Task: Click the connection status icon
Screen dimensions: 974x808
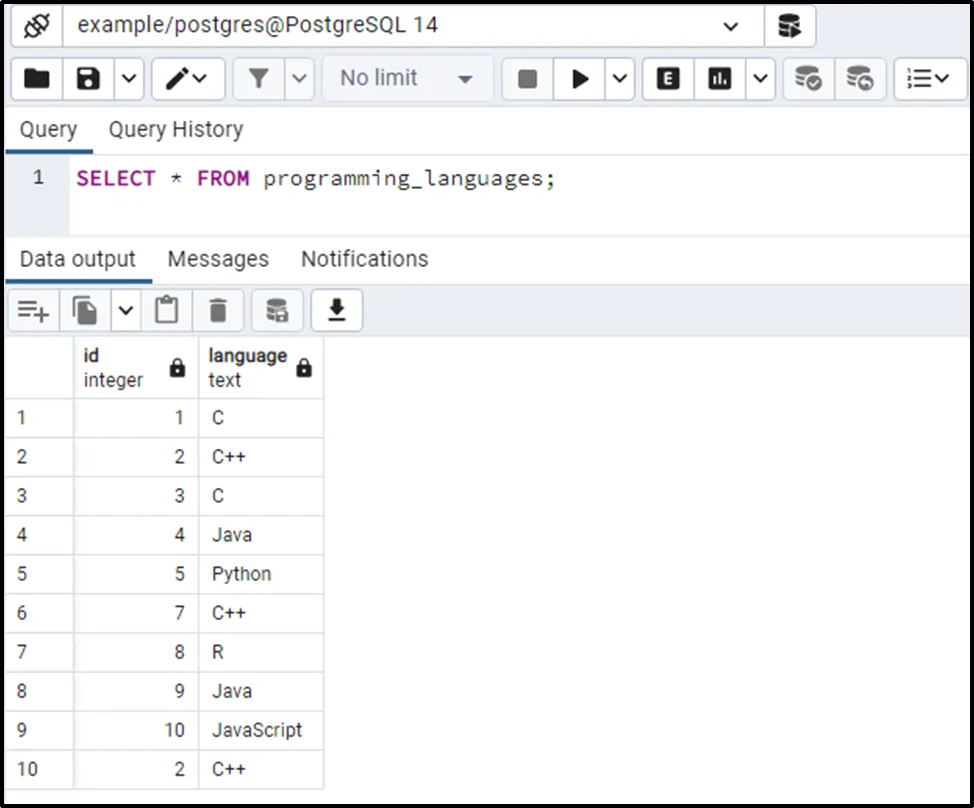Action: (36, 26)
